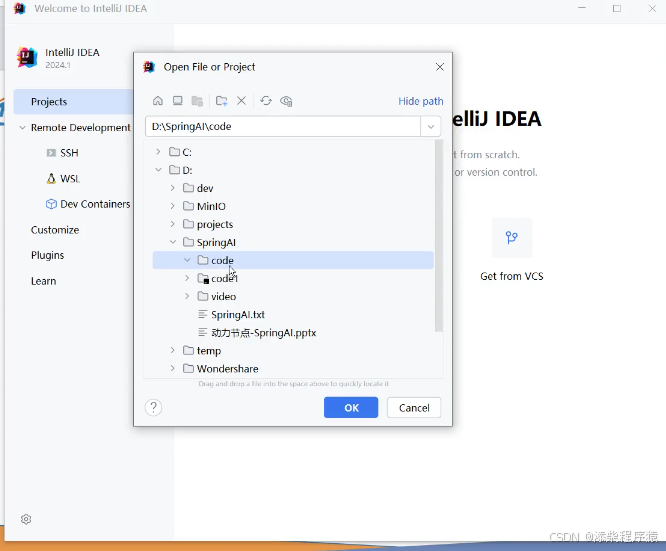Select the code folder row

(x=293, y=260)
